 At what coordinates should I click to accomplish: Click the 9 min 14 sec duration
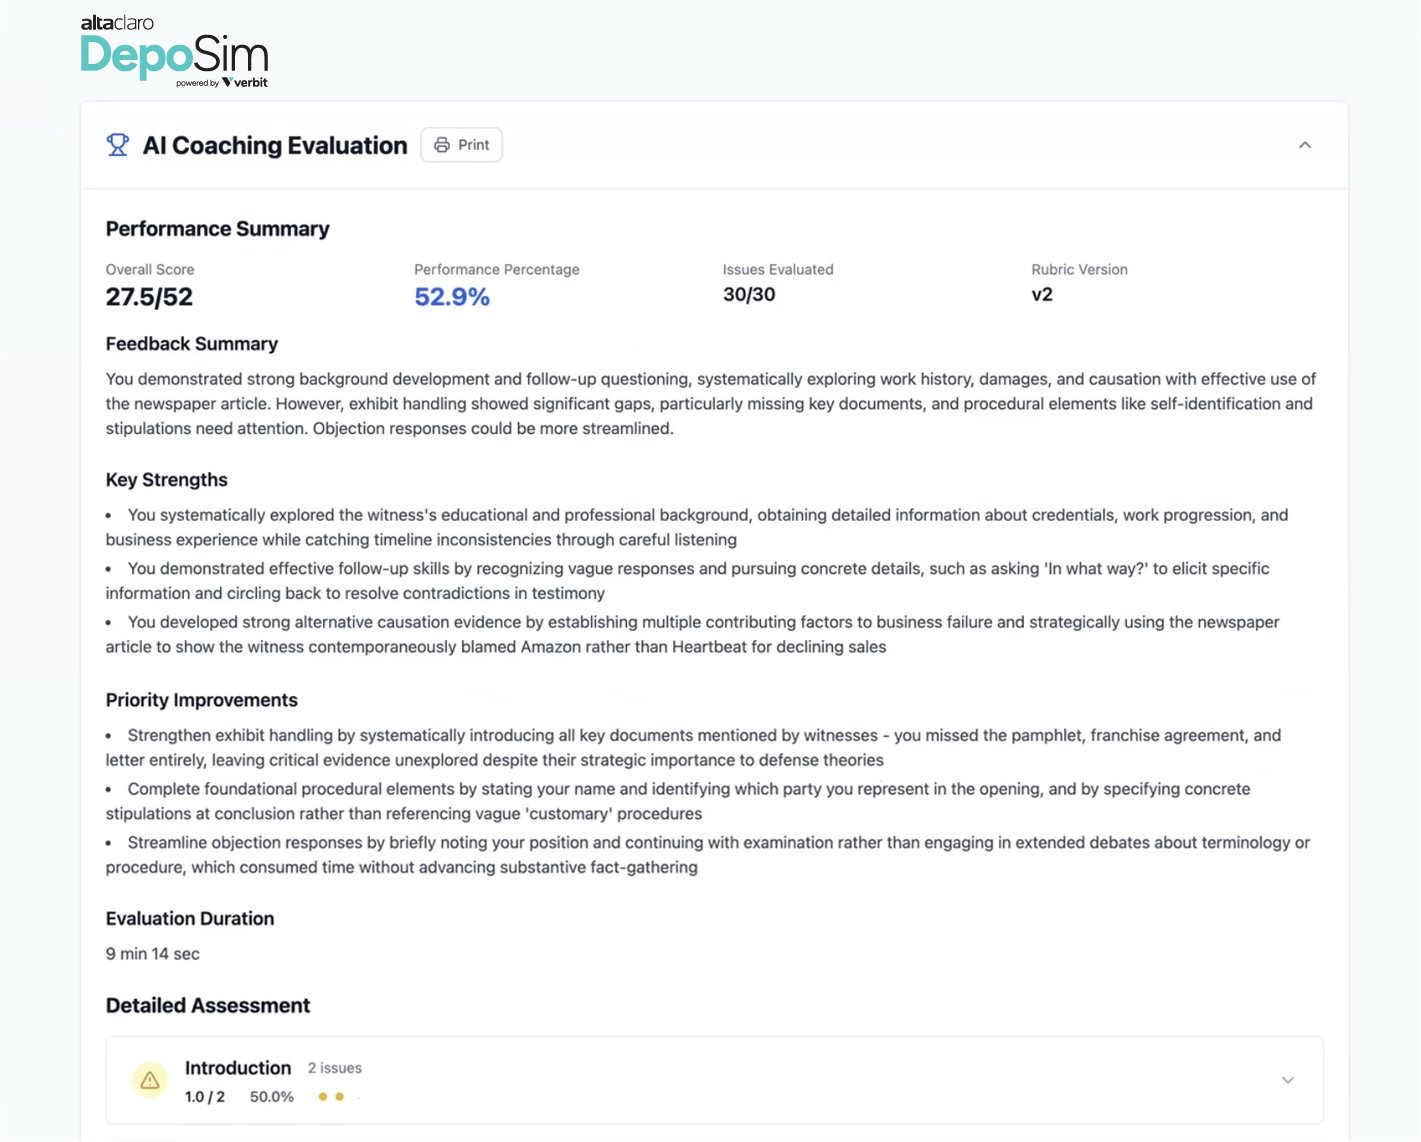(153, 954)
